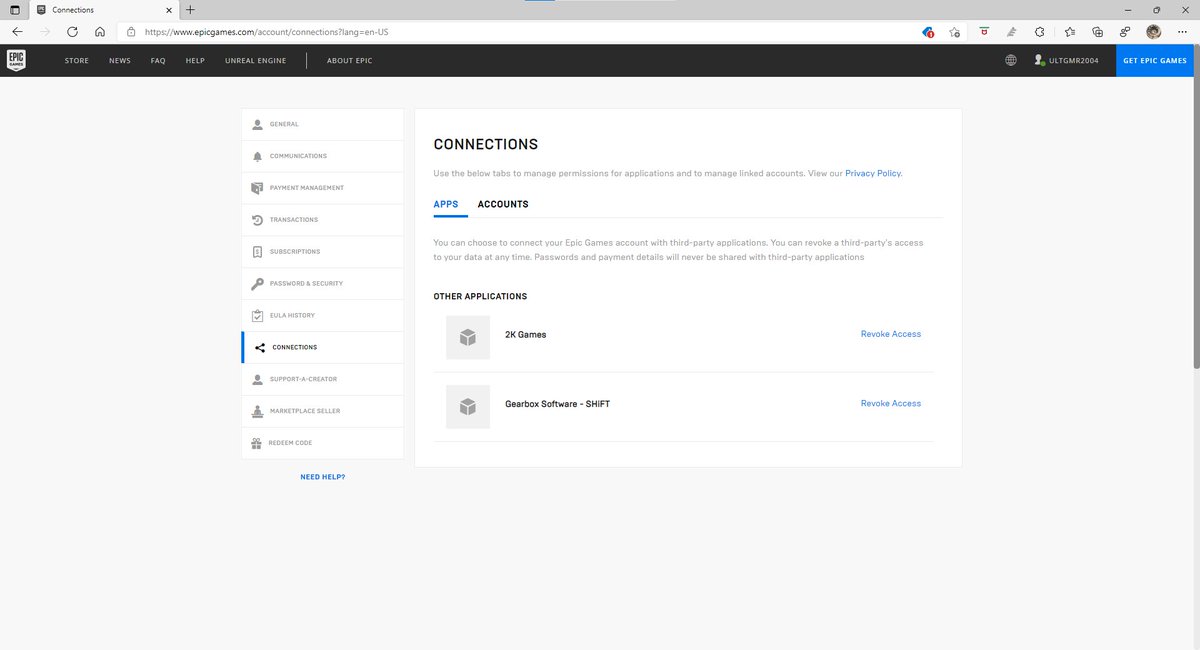1200x650 pixels.
Task: Click the Epic Games logo
Action: 17,60
